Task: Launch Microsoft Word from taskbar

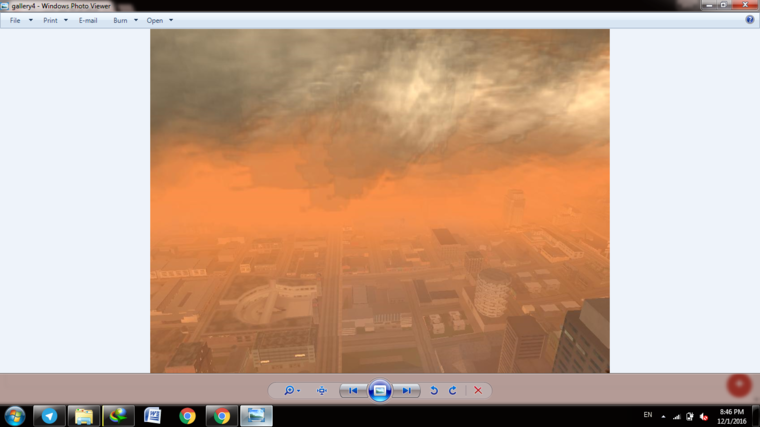Action: (153, 415)
